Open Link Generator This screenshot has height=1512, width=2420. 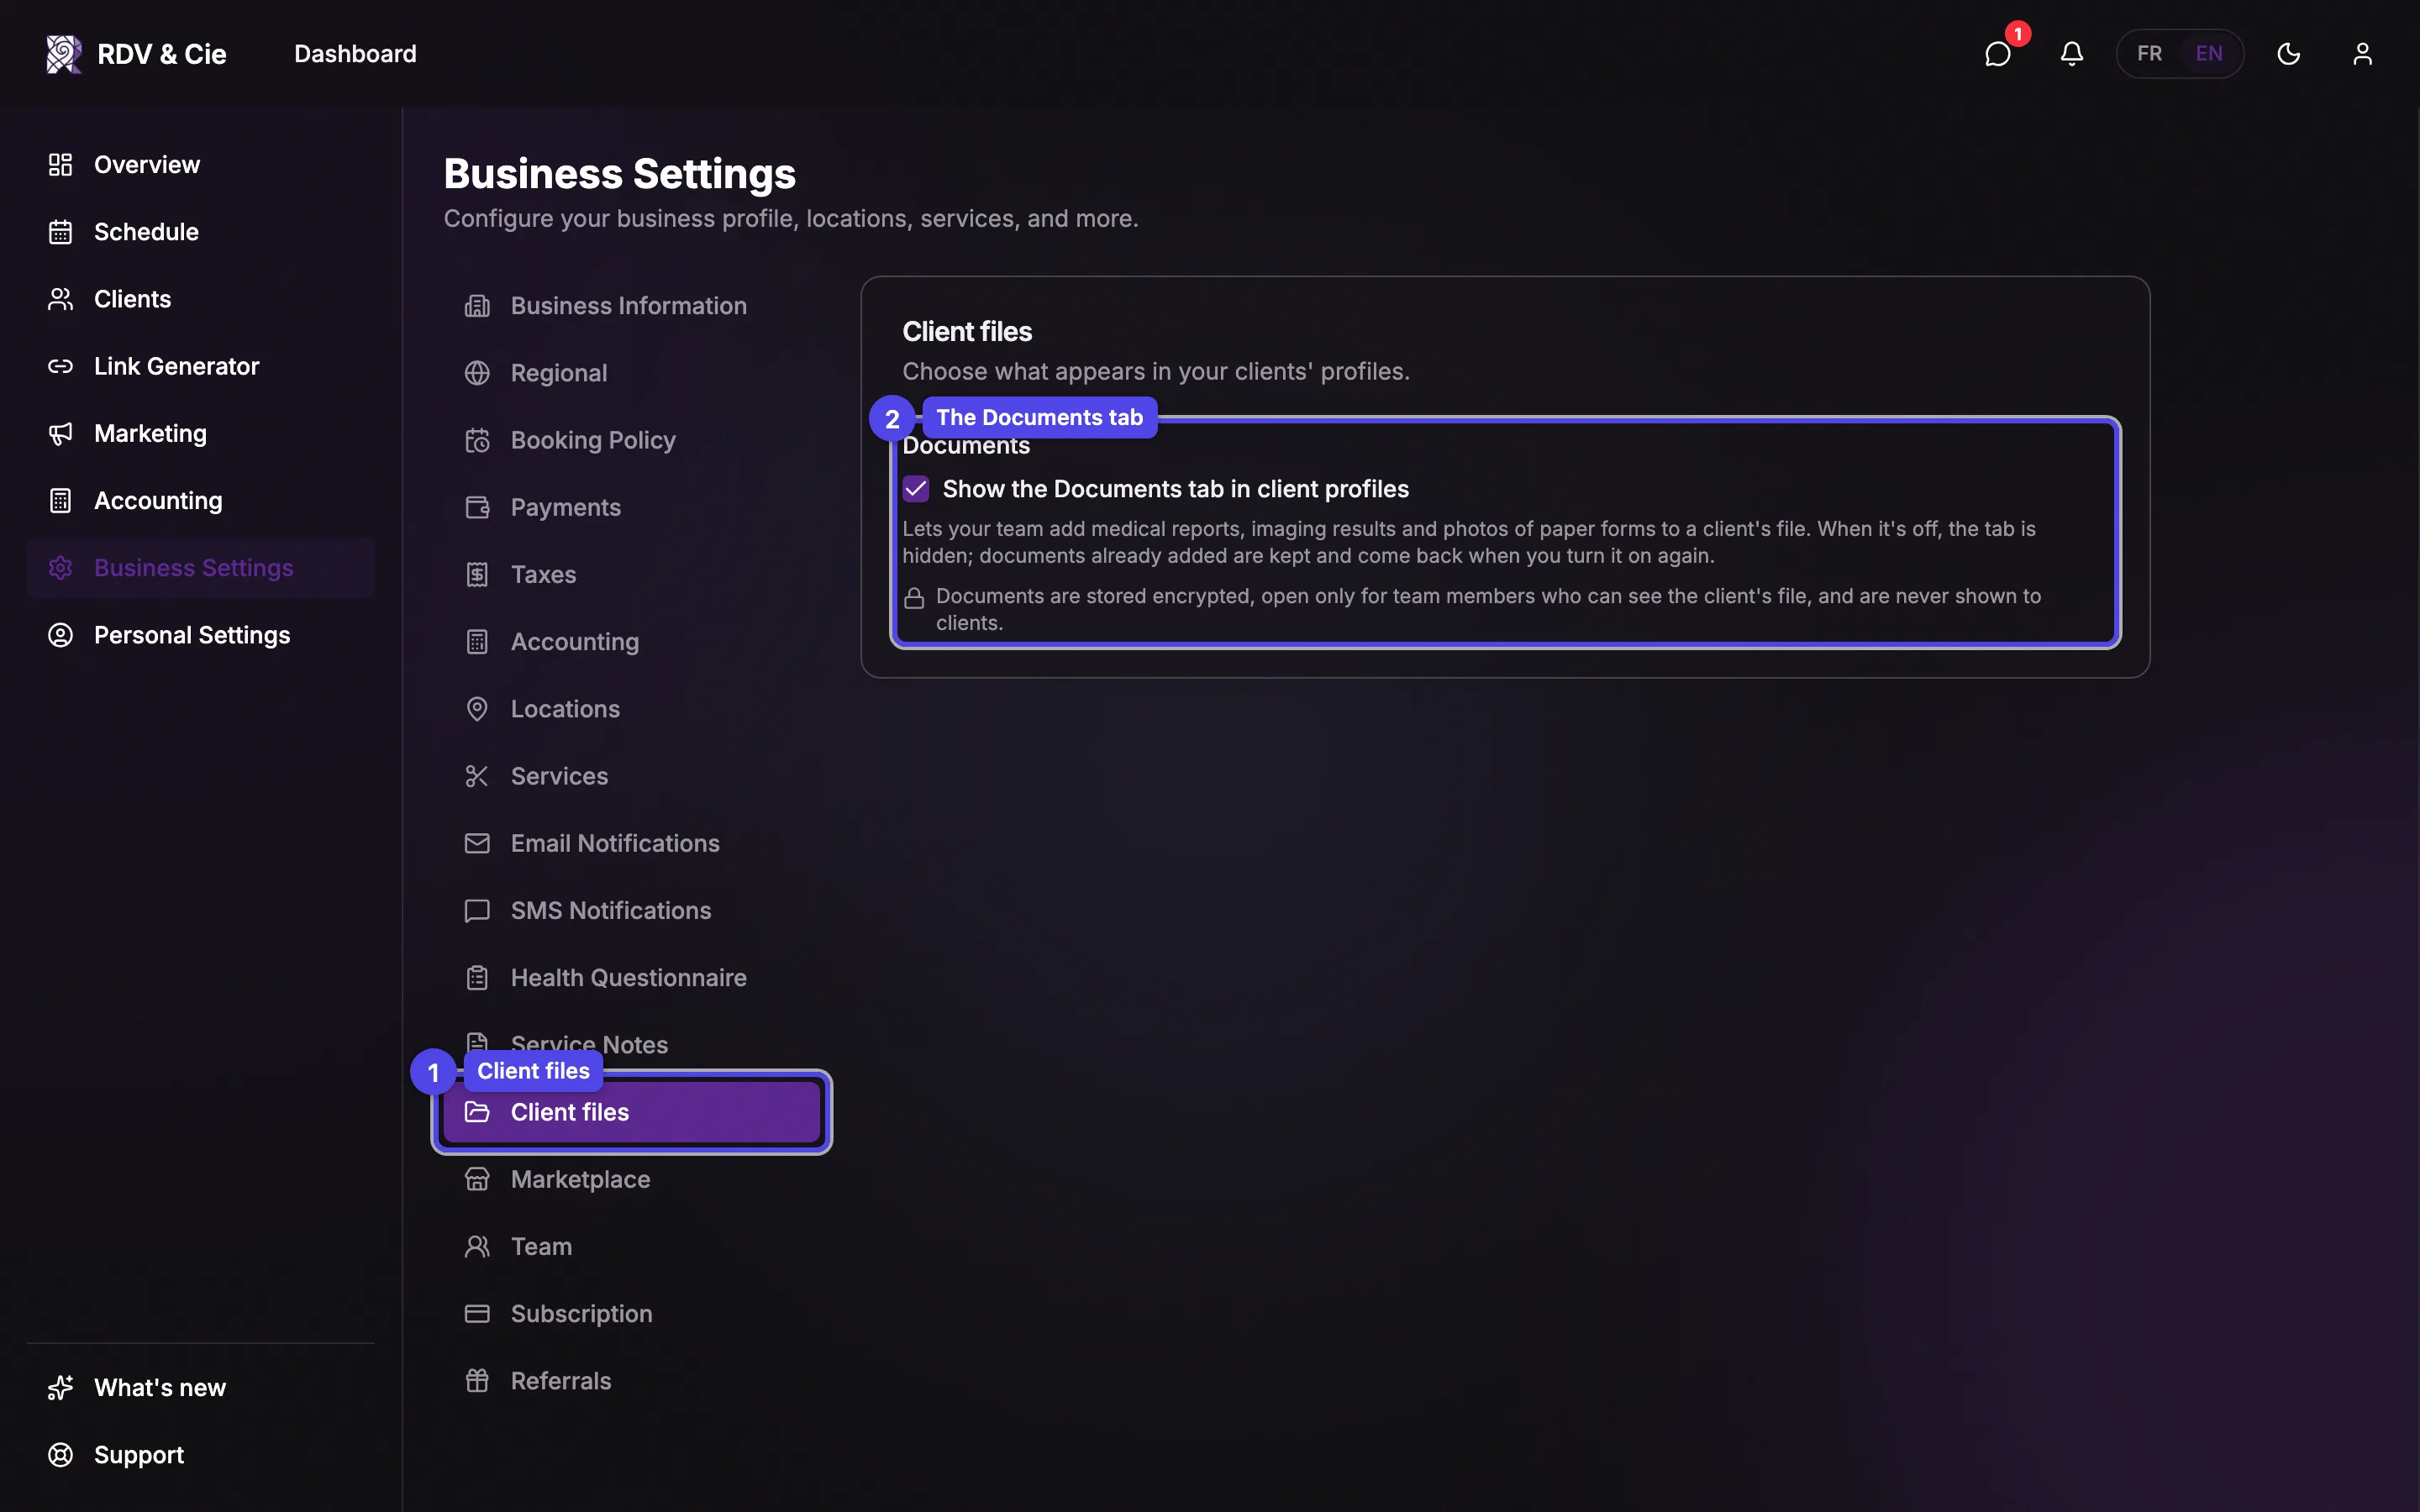pyautogui.click(x=201, y=366)
